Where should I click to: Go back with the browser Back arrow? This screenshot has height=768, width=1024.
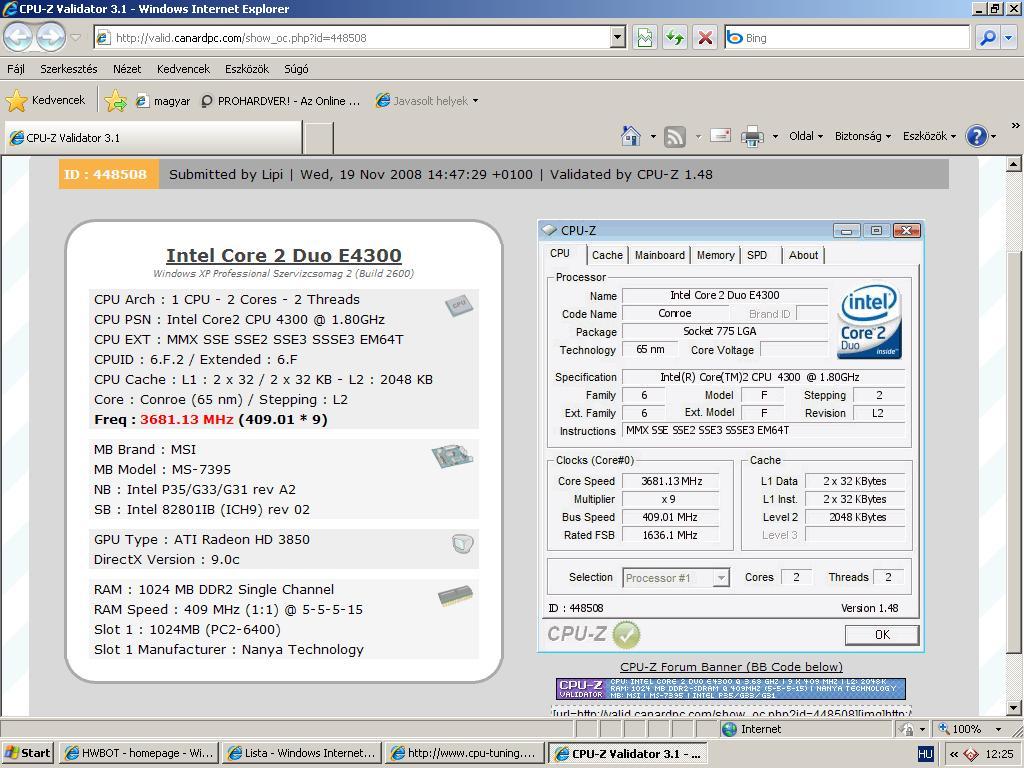(18, 37)
